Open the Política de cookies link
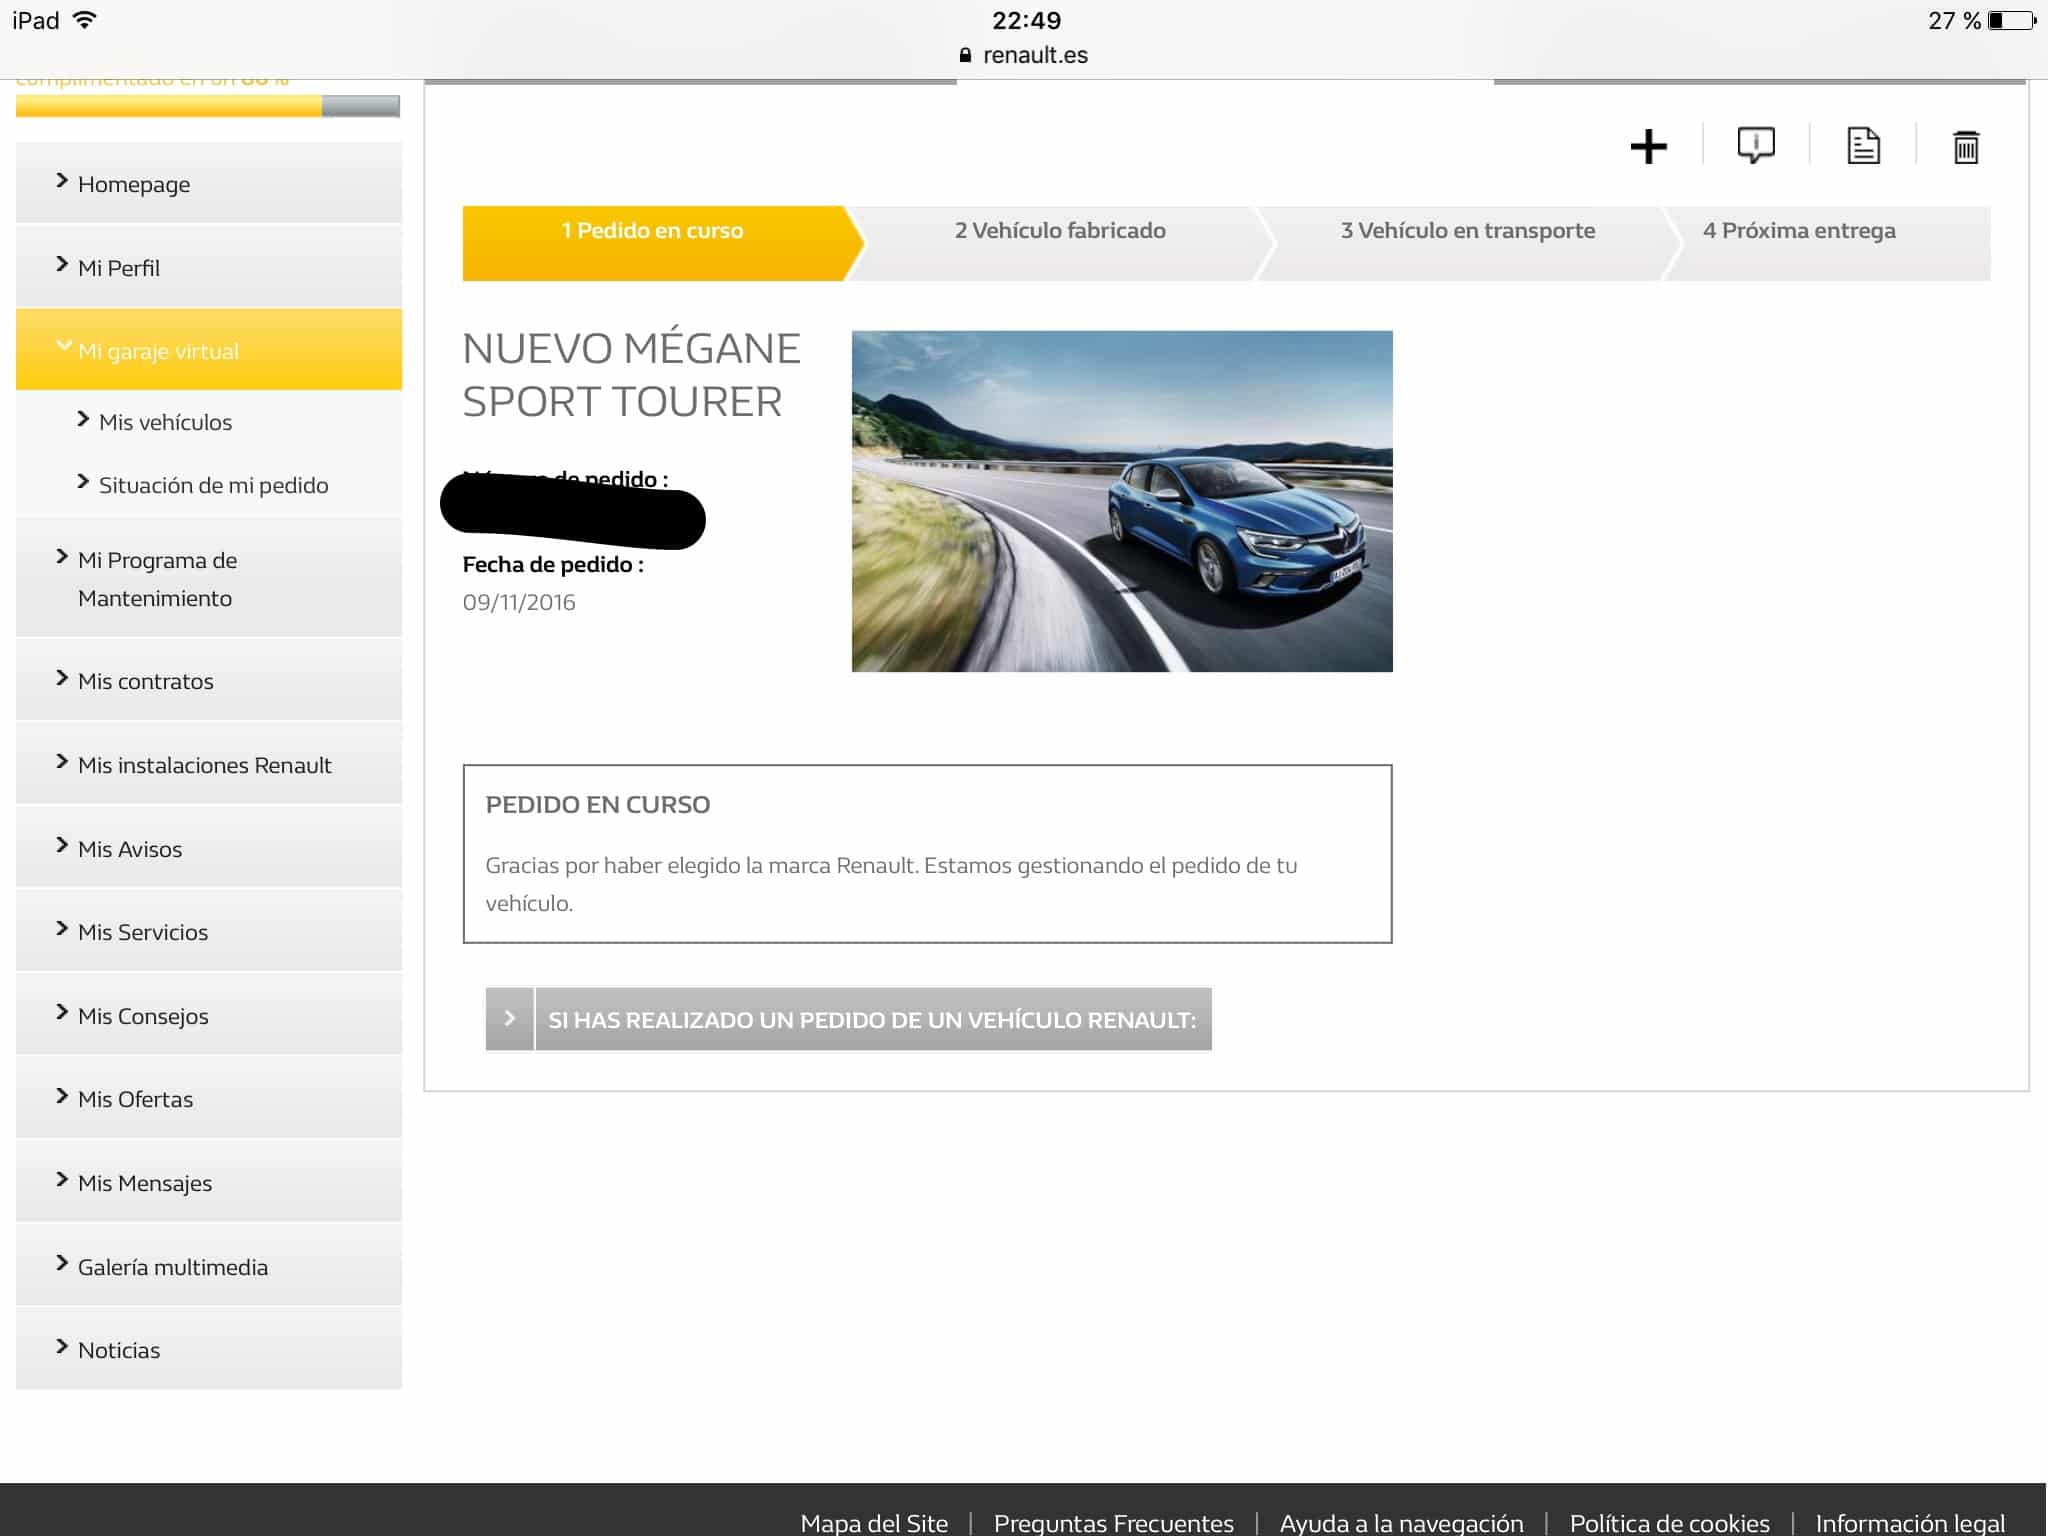The width and height of the screenshot is (2048, 1536). click(1669, 1522)
